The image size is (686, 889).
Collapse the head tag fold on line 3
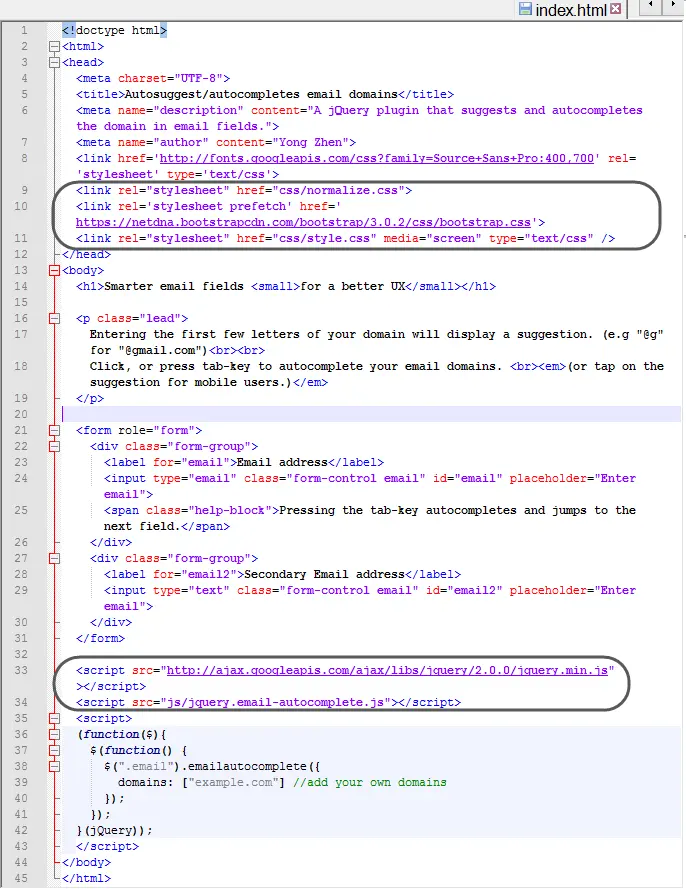coord(54,62)
